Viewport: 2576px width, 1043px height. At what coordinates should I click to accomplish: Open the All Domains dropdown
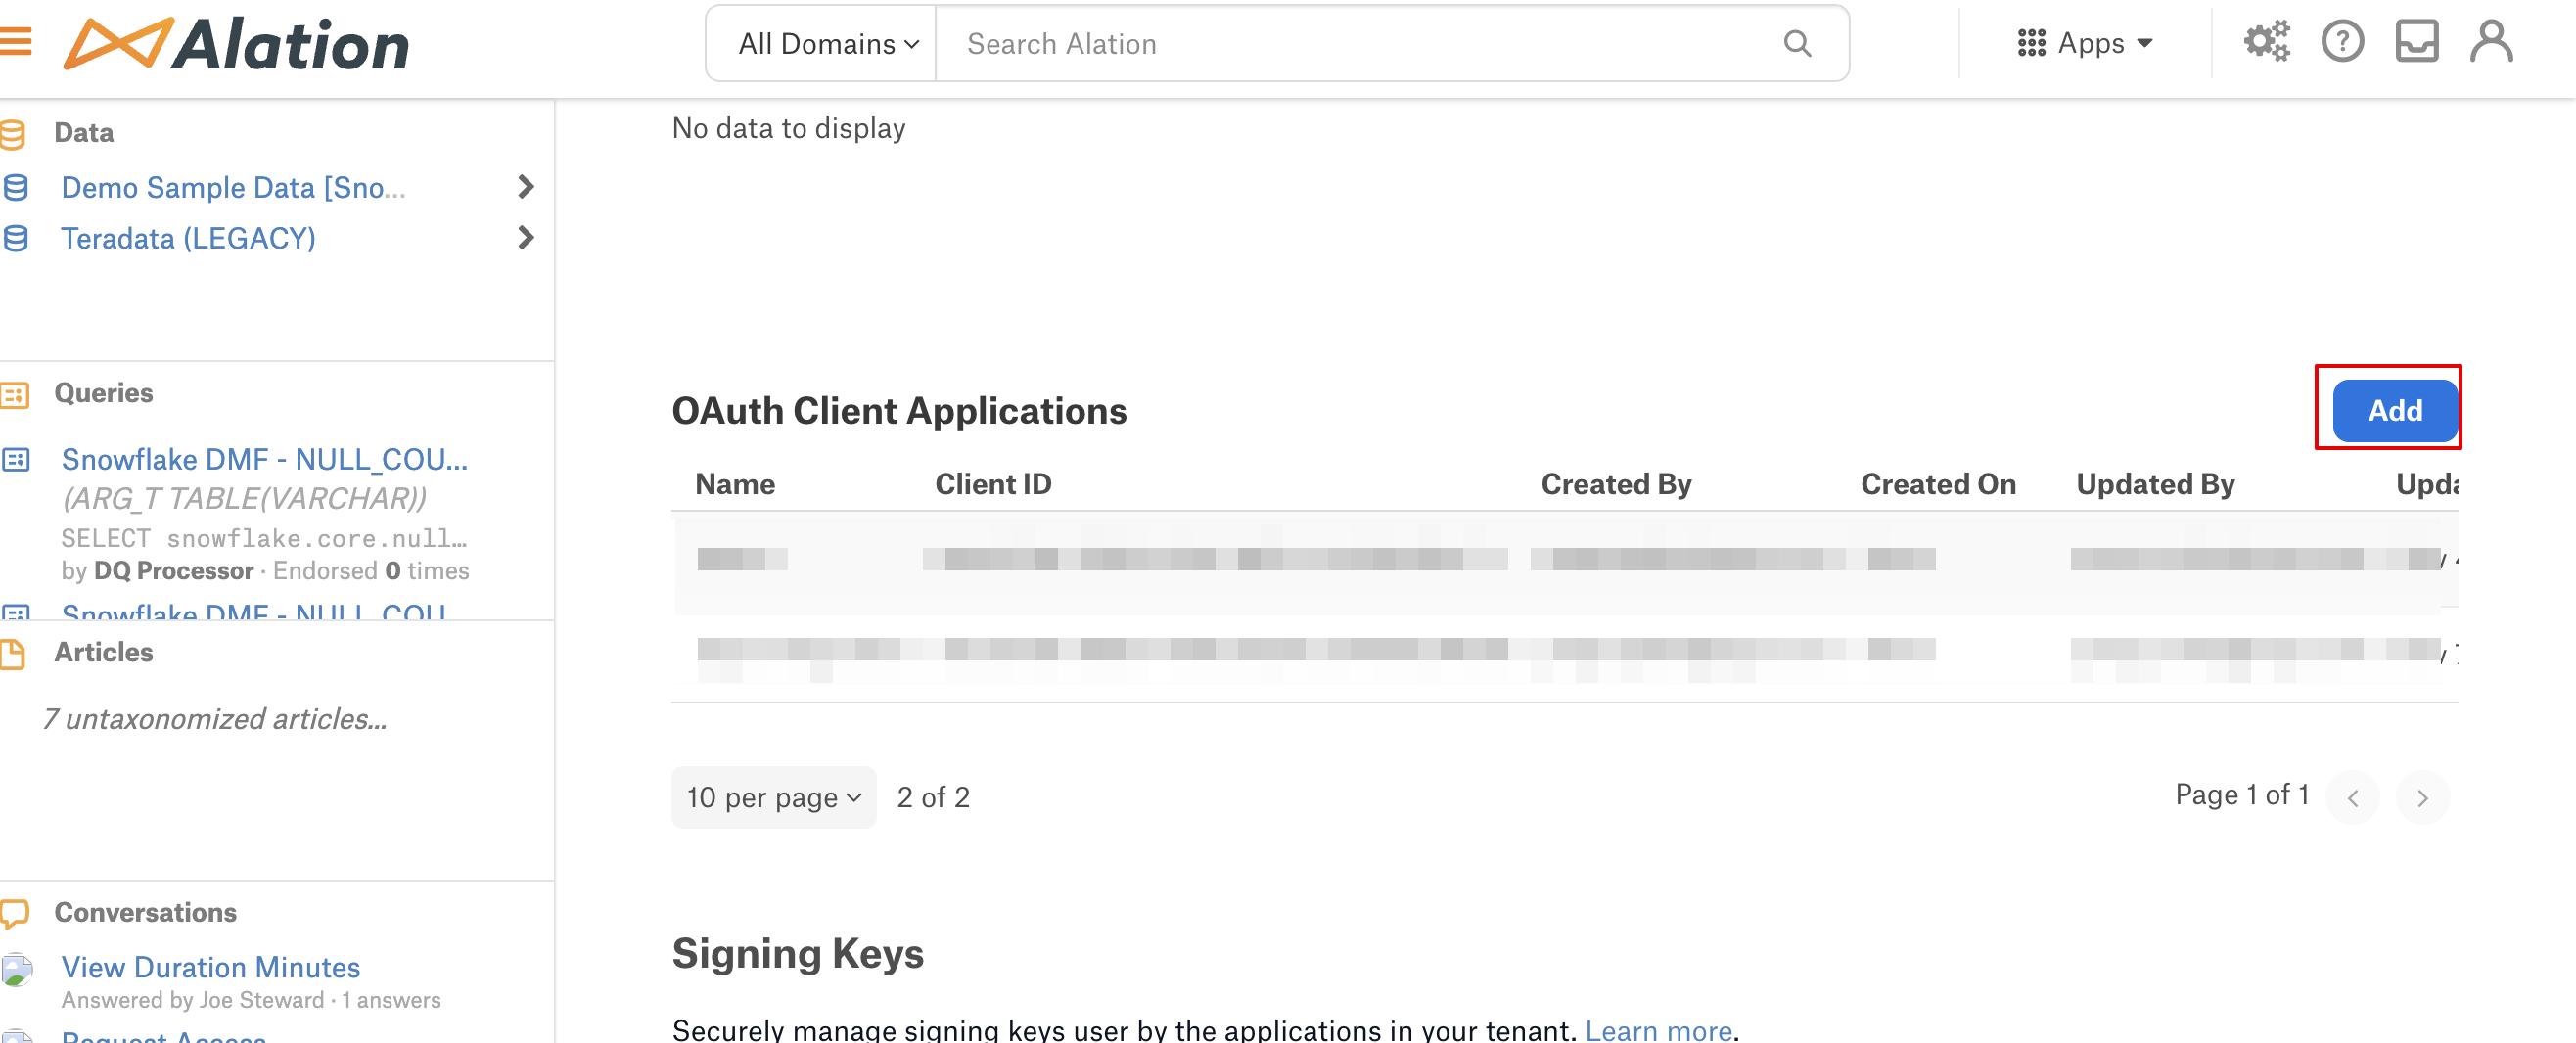coord(827,44)
